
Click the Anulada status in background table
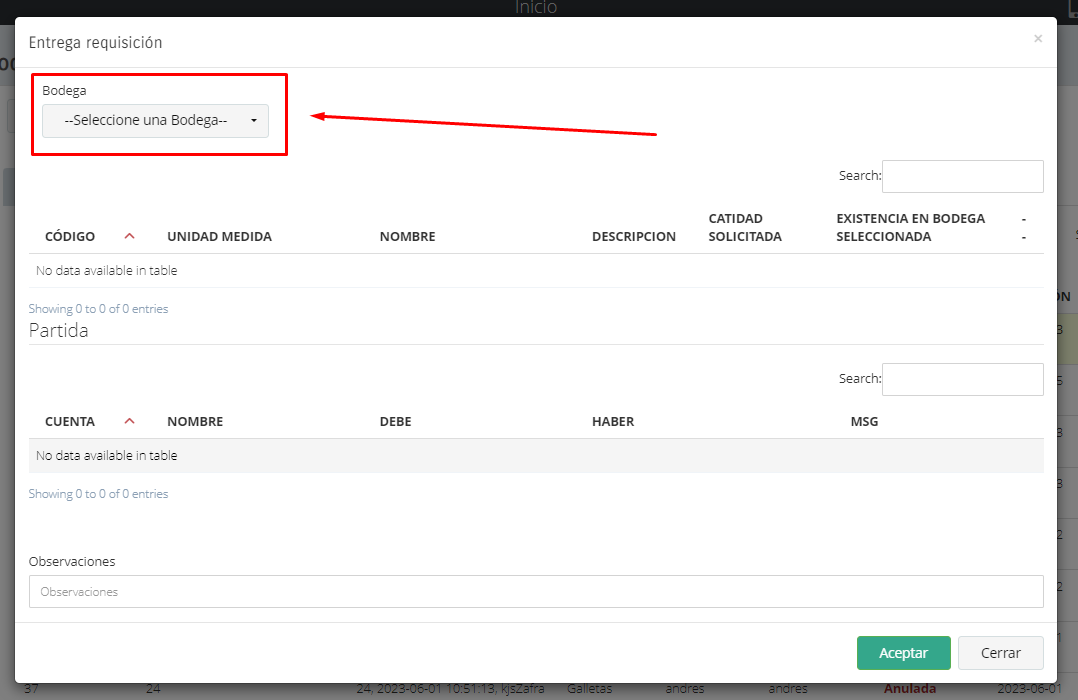click(910, 689)
